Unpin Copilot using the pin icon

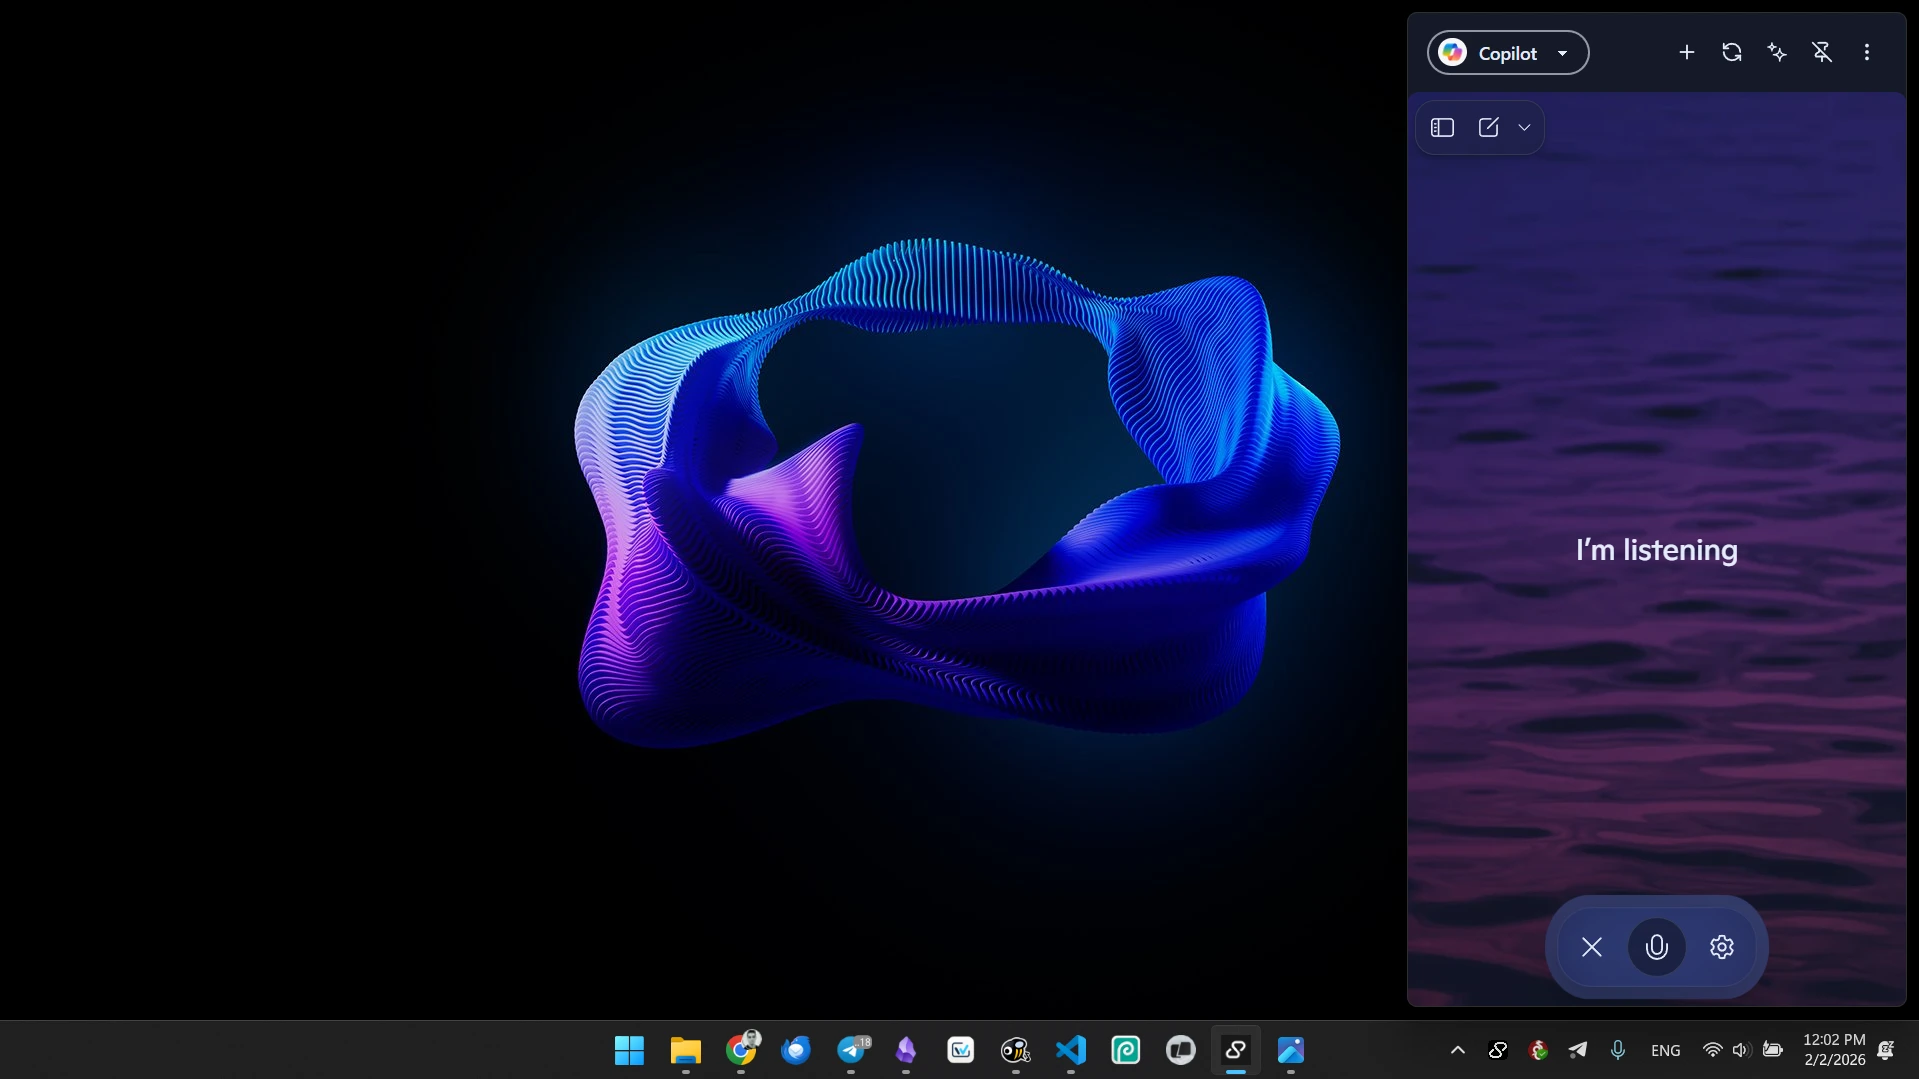click(1822, 52)
